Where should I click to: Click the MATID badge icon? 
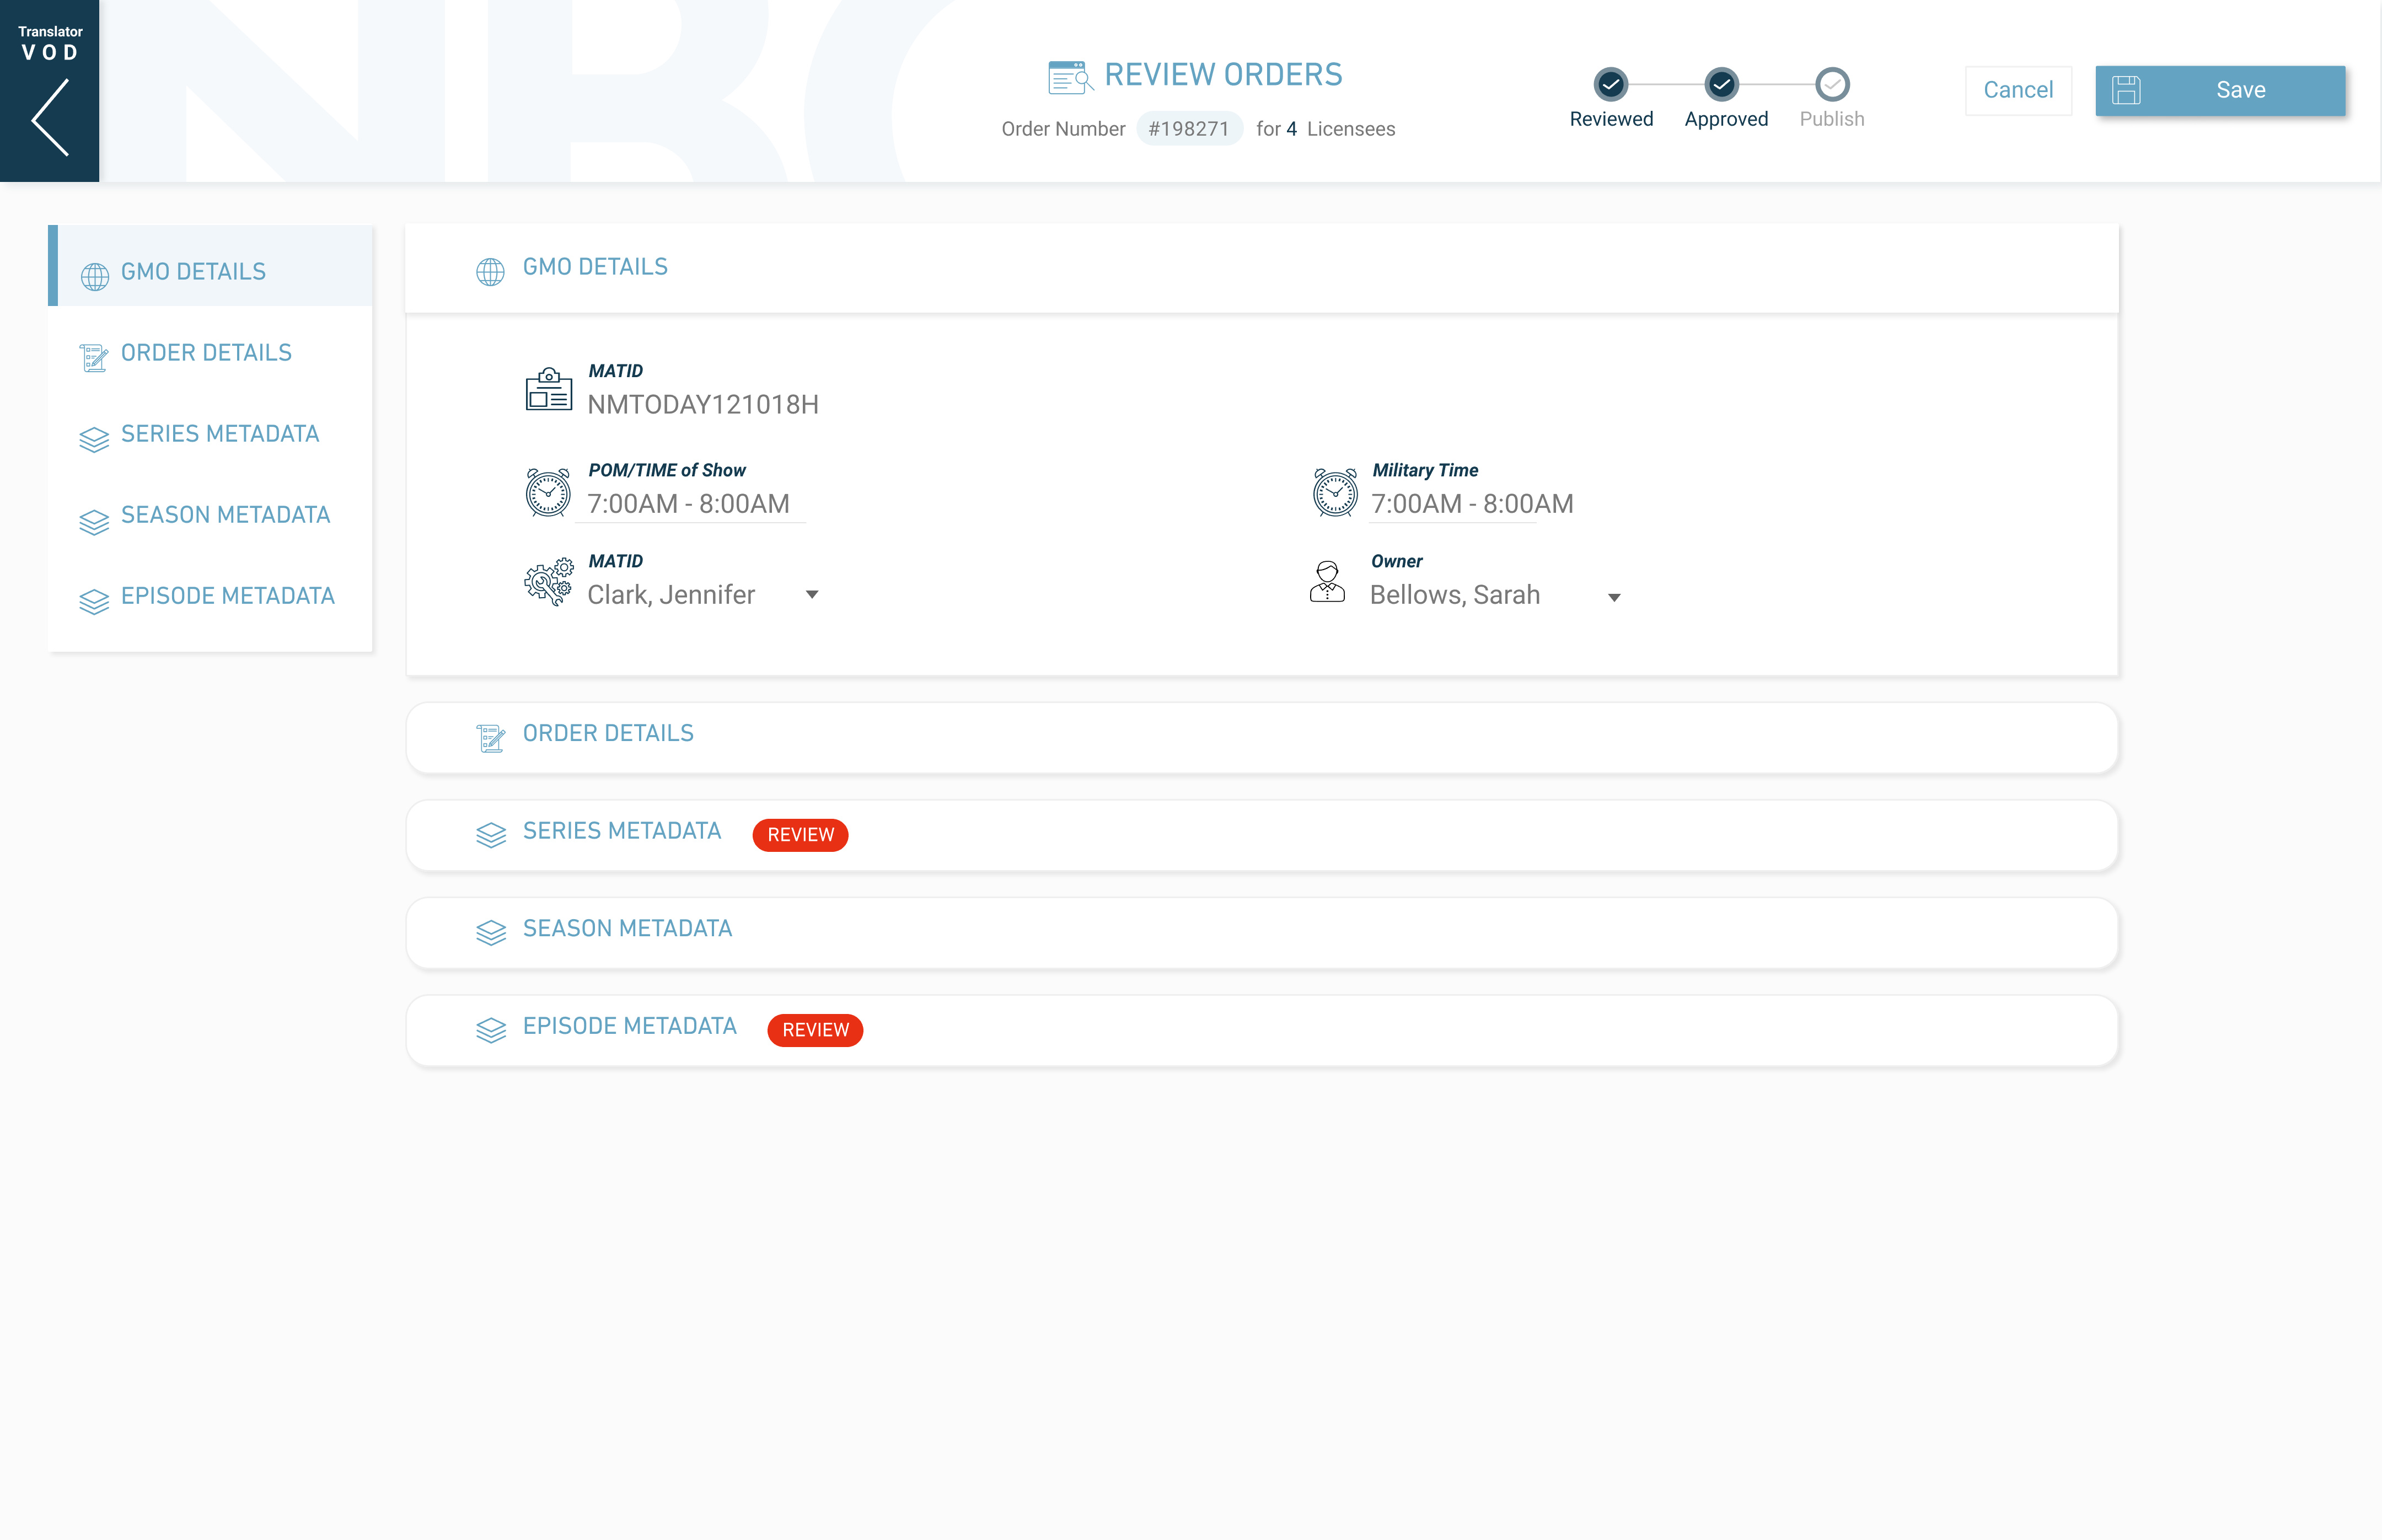[x=548, y=389]
